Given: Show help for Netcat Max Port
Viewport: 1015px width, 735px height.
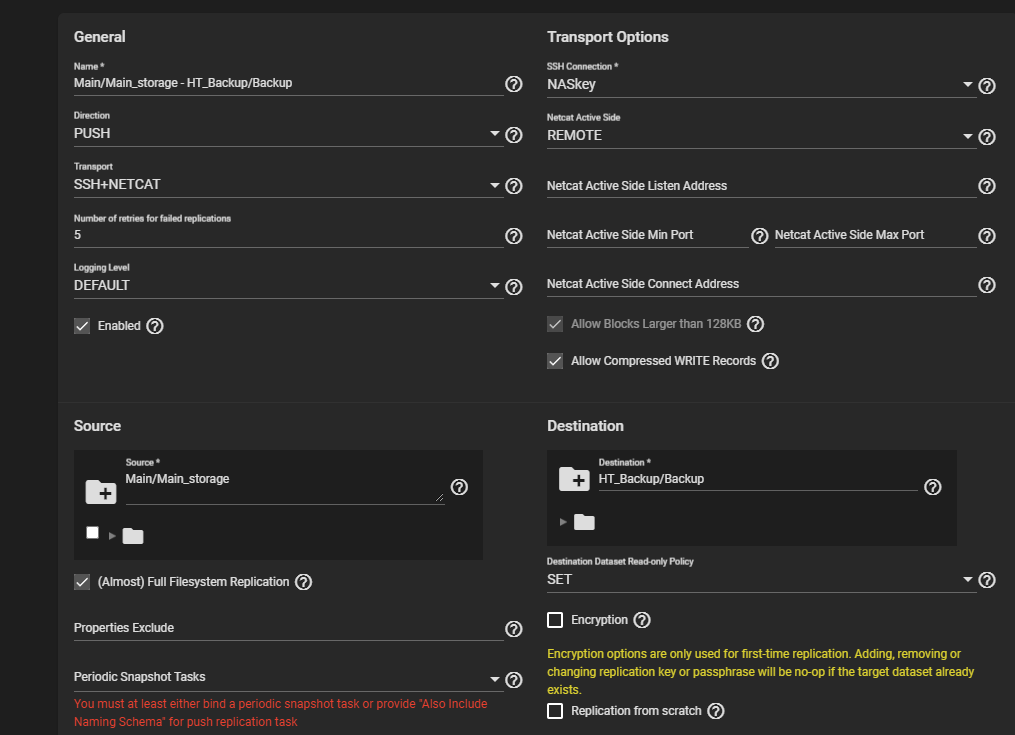Looking at the screenshot, I should (x=987, y=236).
